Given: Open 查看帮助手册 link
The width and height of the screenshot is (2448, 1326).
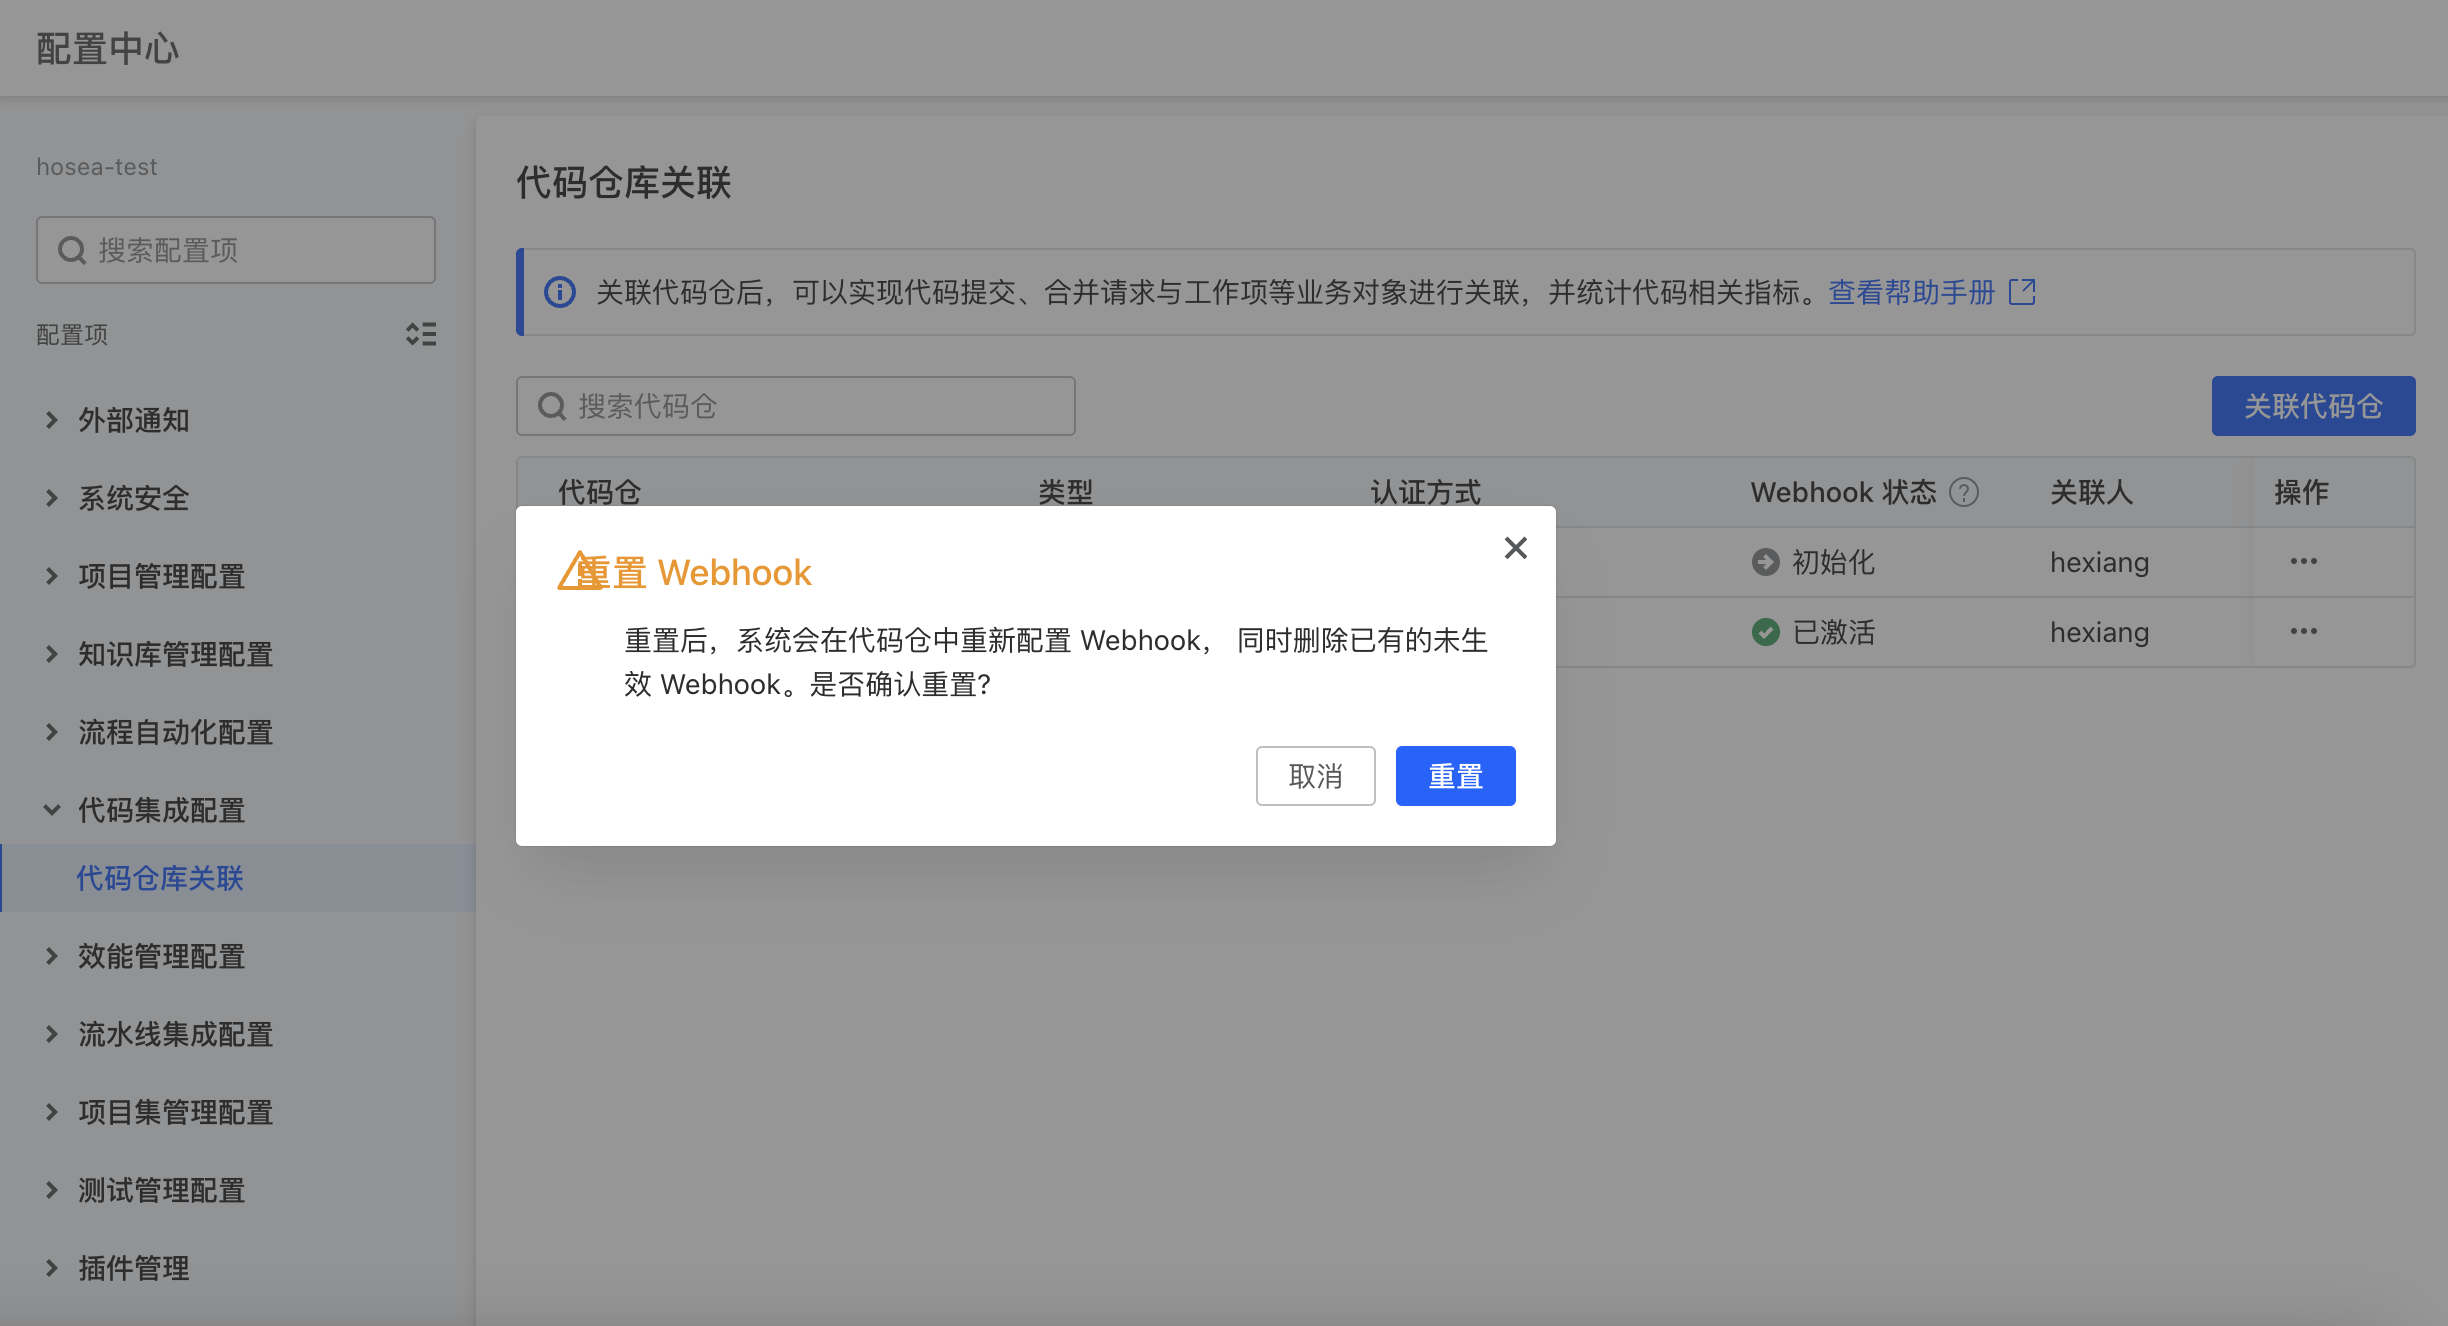Looking at the screenshot, I should coord(1911,292).
